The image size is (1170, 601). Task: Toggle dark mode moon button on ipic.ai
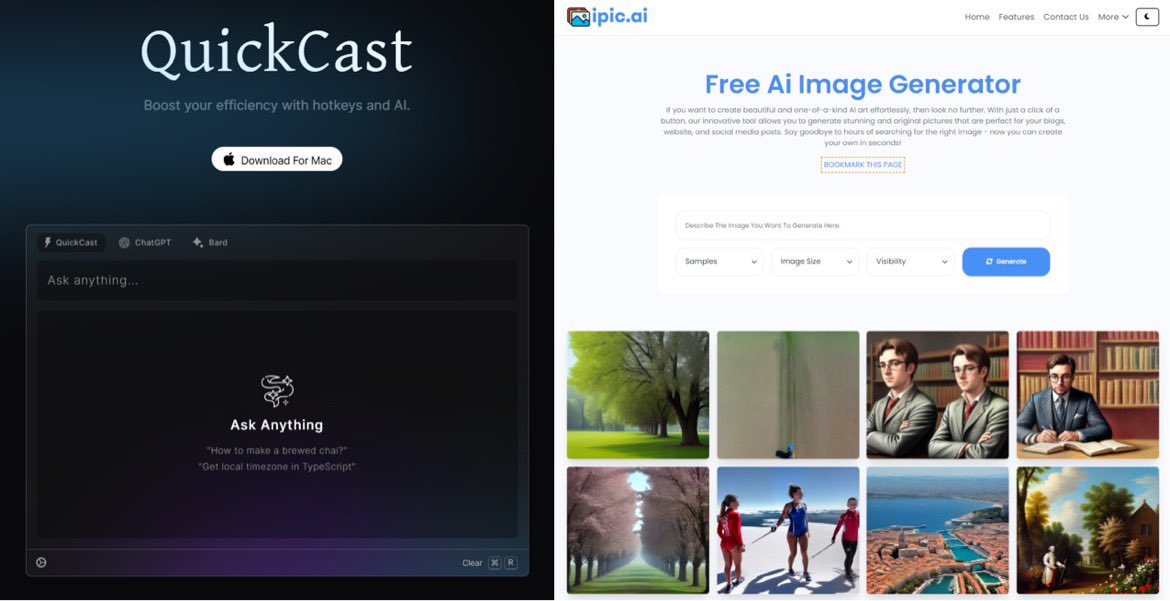point(1147,17)
